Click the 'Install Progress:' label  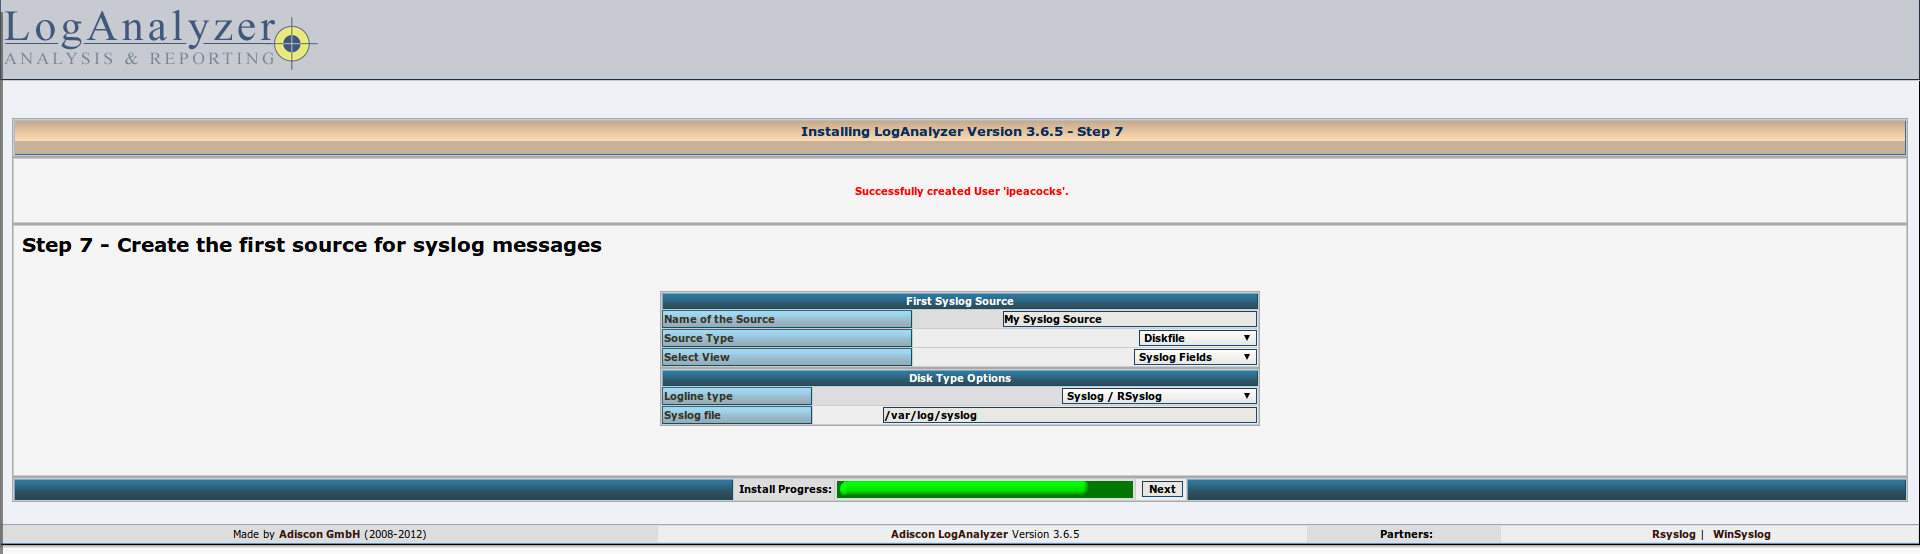(x=785, y=489)
